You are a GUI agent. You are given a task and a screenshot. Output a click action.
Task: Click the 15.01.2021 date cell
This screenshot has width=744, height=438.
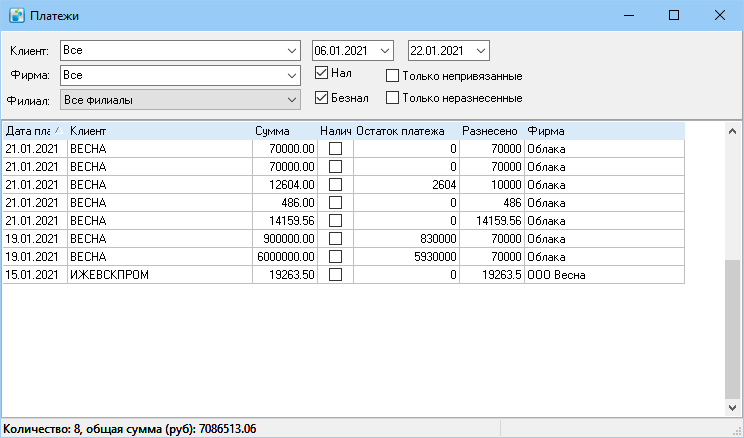35,275
